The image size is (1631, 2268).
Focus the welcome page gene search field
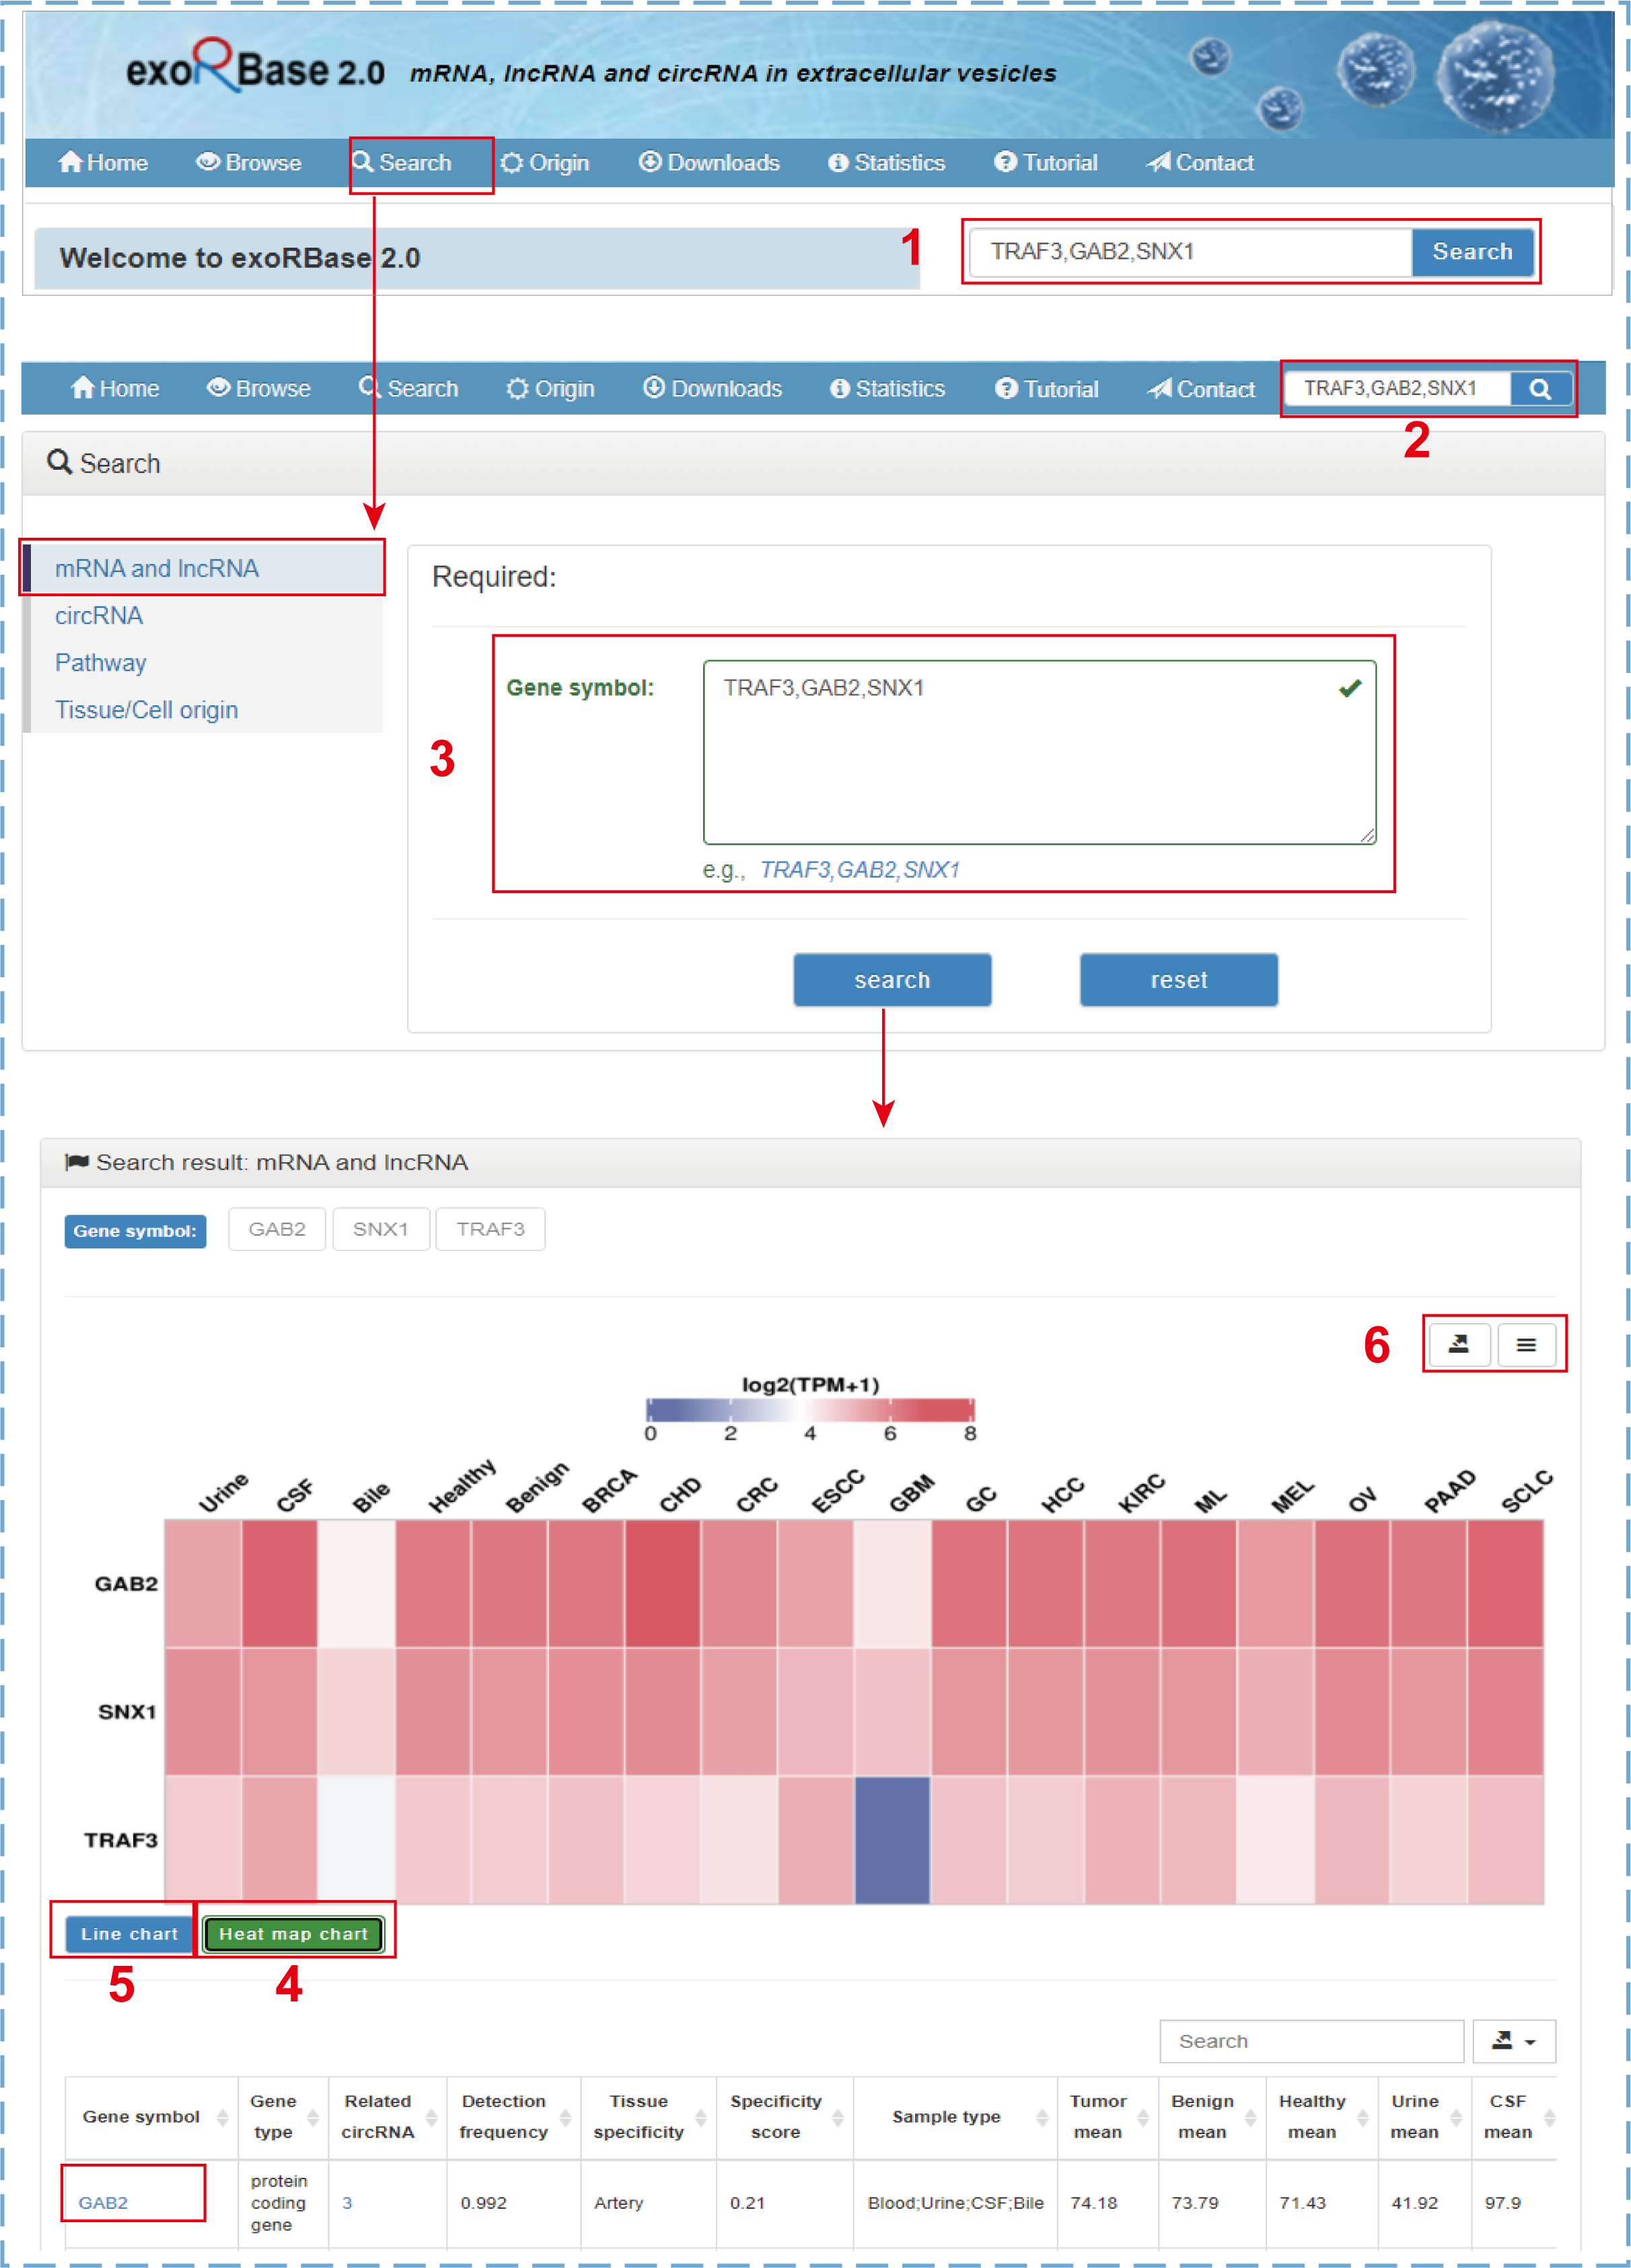(x=1190, y=252)
